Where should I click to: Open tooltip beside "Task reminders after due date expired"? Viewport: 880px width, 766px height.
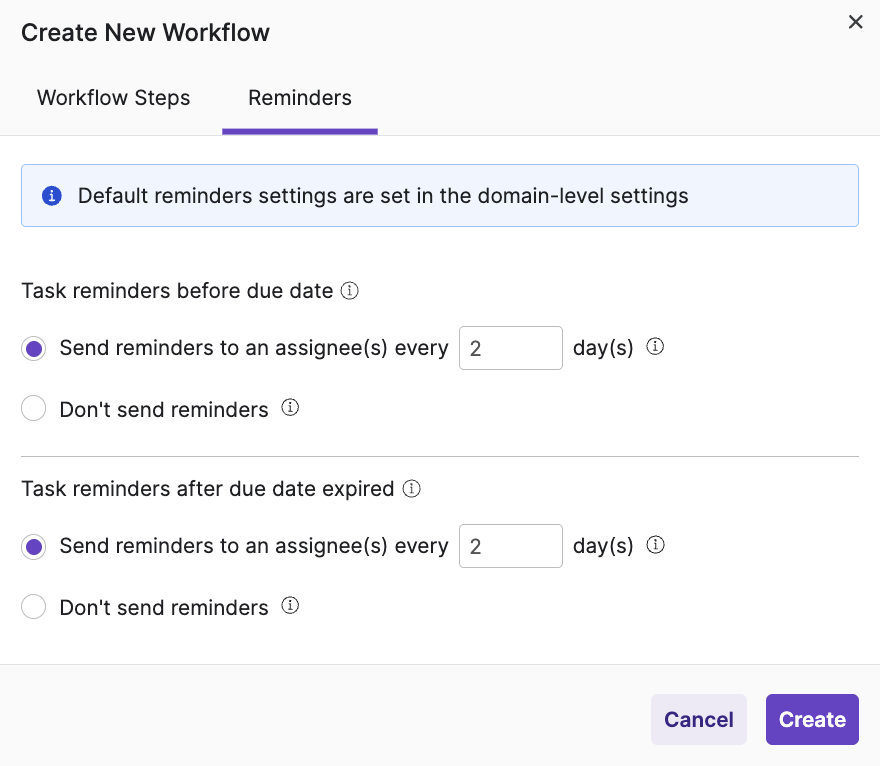click(411, 488)
